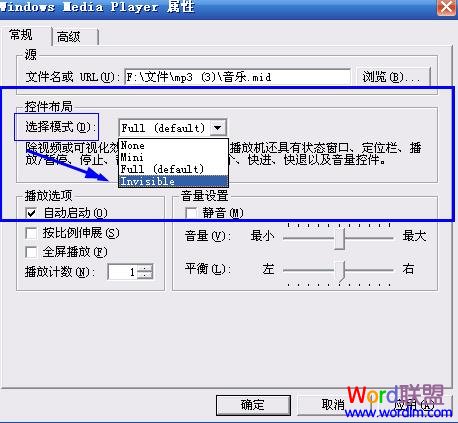The image size is (458, 423).
Task: Open the 选择模式 dropdown arrow
Action: [218, 128]
